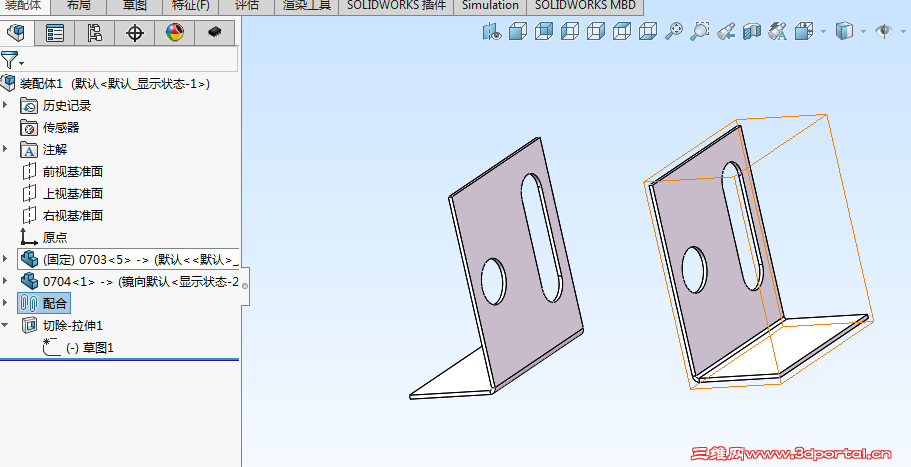The width and height of the screenshot is (911, 467).
Task: Select the 上视基准面 plane
Action: pyautogui.click(x=62, y=193)
